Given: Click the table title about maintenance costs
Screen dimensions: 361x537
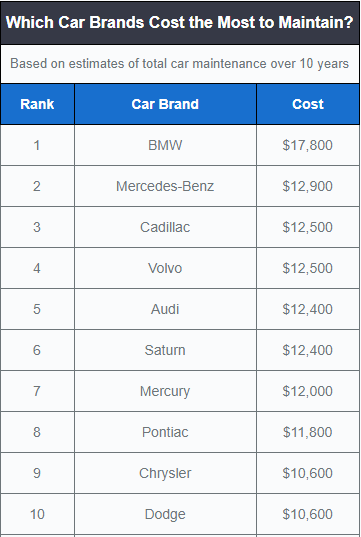Looking at the screenshot, I should (x=180, y=23).
